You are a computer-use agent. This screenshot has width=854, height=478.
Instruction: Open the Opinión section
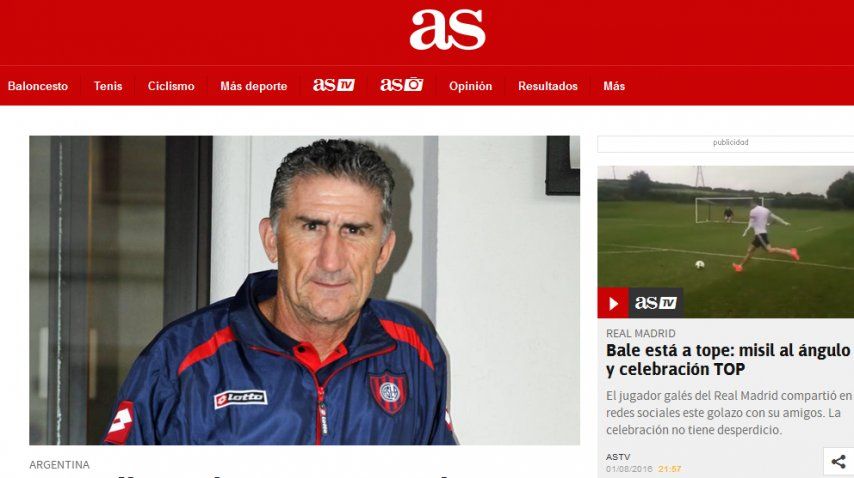[470, 86]
